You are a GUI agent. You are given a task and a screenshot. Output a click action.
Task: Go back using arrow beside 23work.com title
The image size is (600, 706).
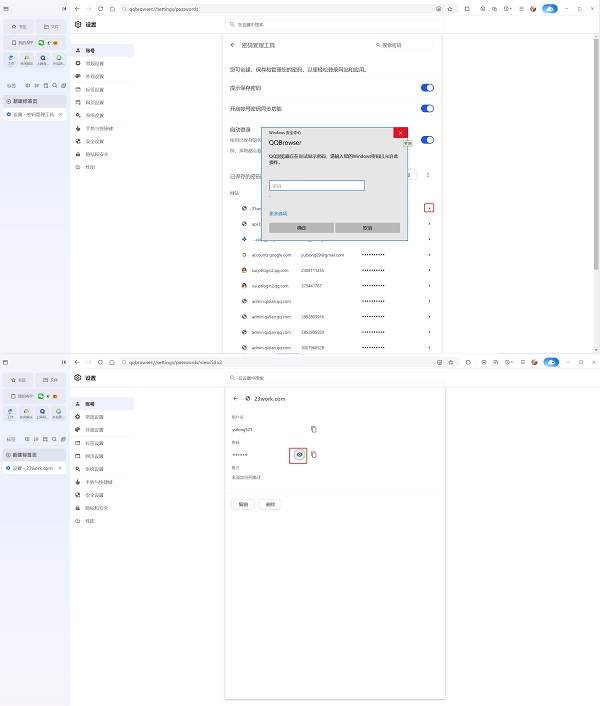(234, 398)
